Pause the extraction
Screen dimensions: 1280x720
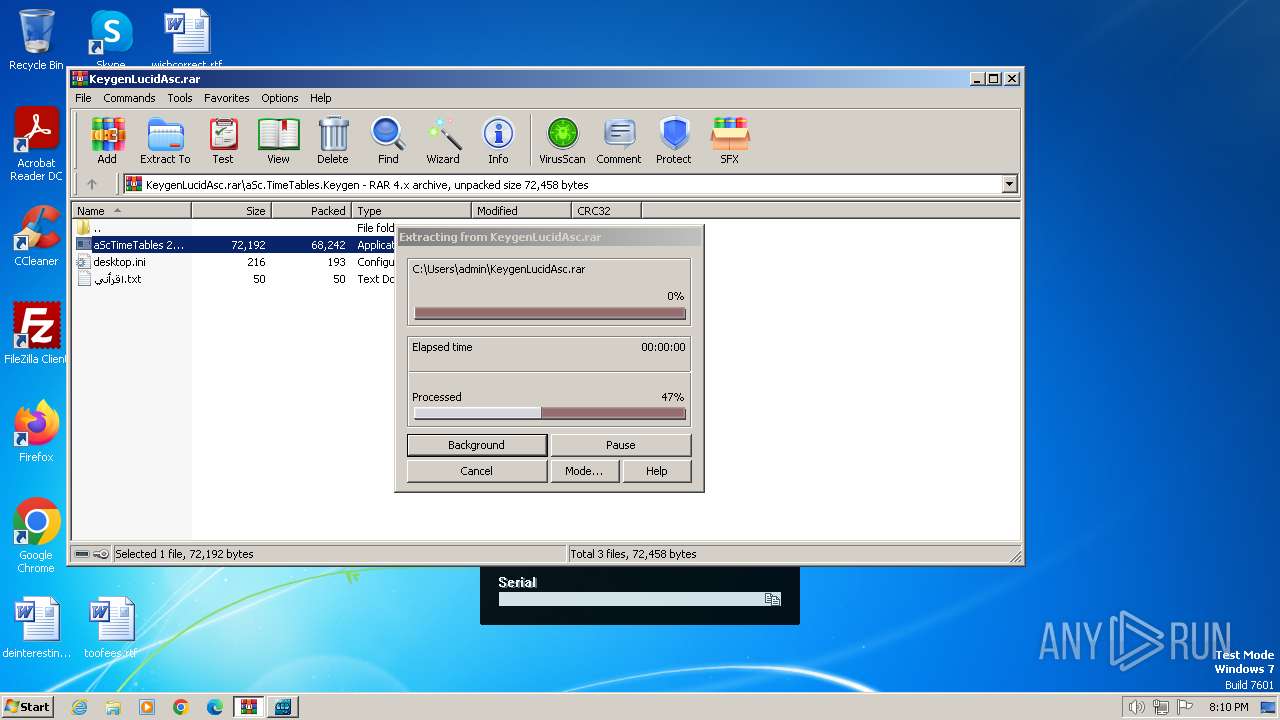click(x=620, y=445)
